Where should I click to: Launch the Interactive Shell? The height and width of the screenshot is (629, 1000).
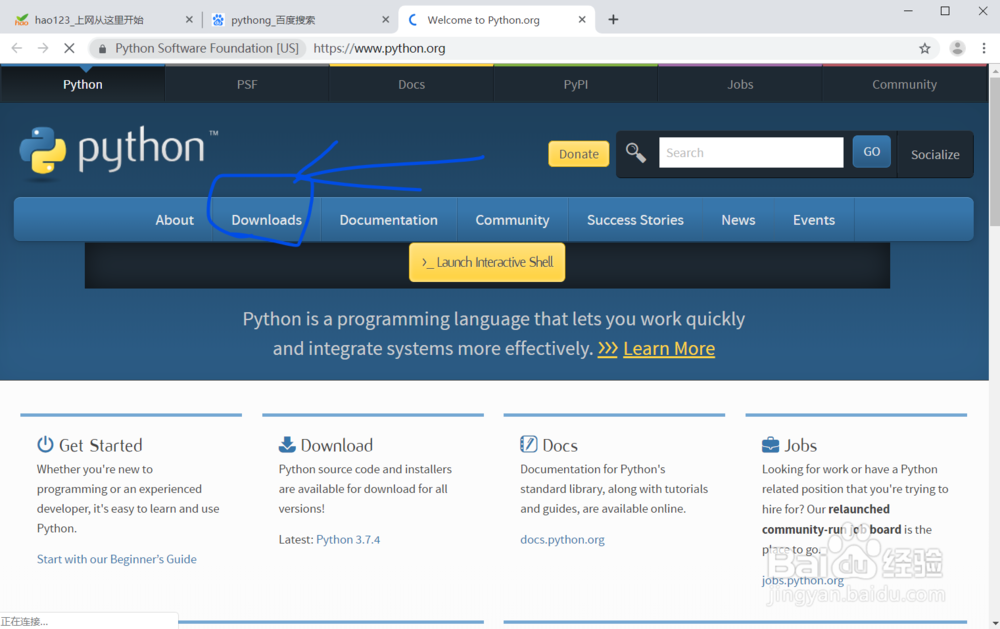pos(487,262)
